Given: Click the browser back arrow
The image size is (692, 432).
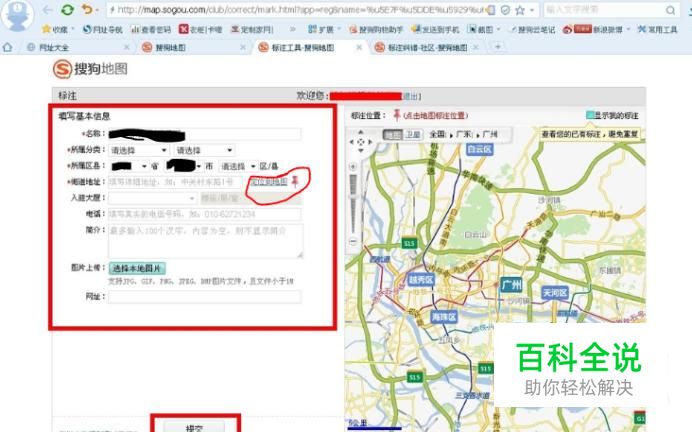Looking at the screenshot, I should [x=47, y=10].
